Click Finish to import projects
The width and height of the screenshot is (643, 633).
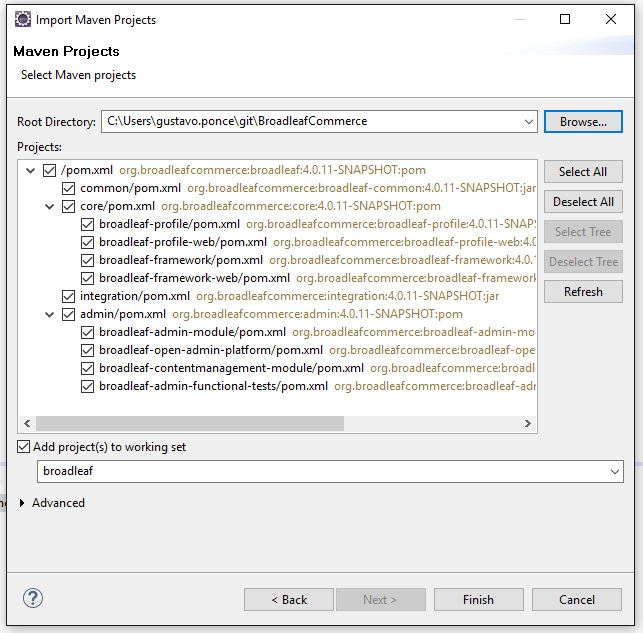pyautogui.click(x=479, y=600)
